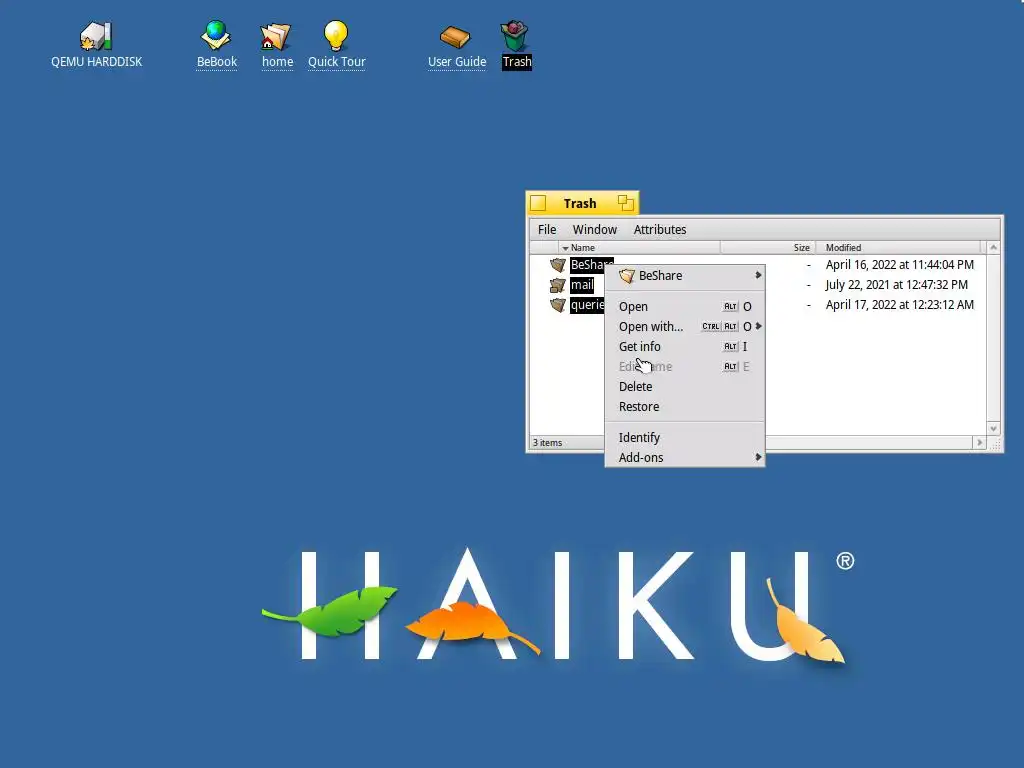Click the BeShare folder icon in Trash list
Image resolution: width=1024 pixels, height=768 pixels.
coord(558,264)
